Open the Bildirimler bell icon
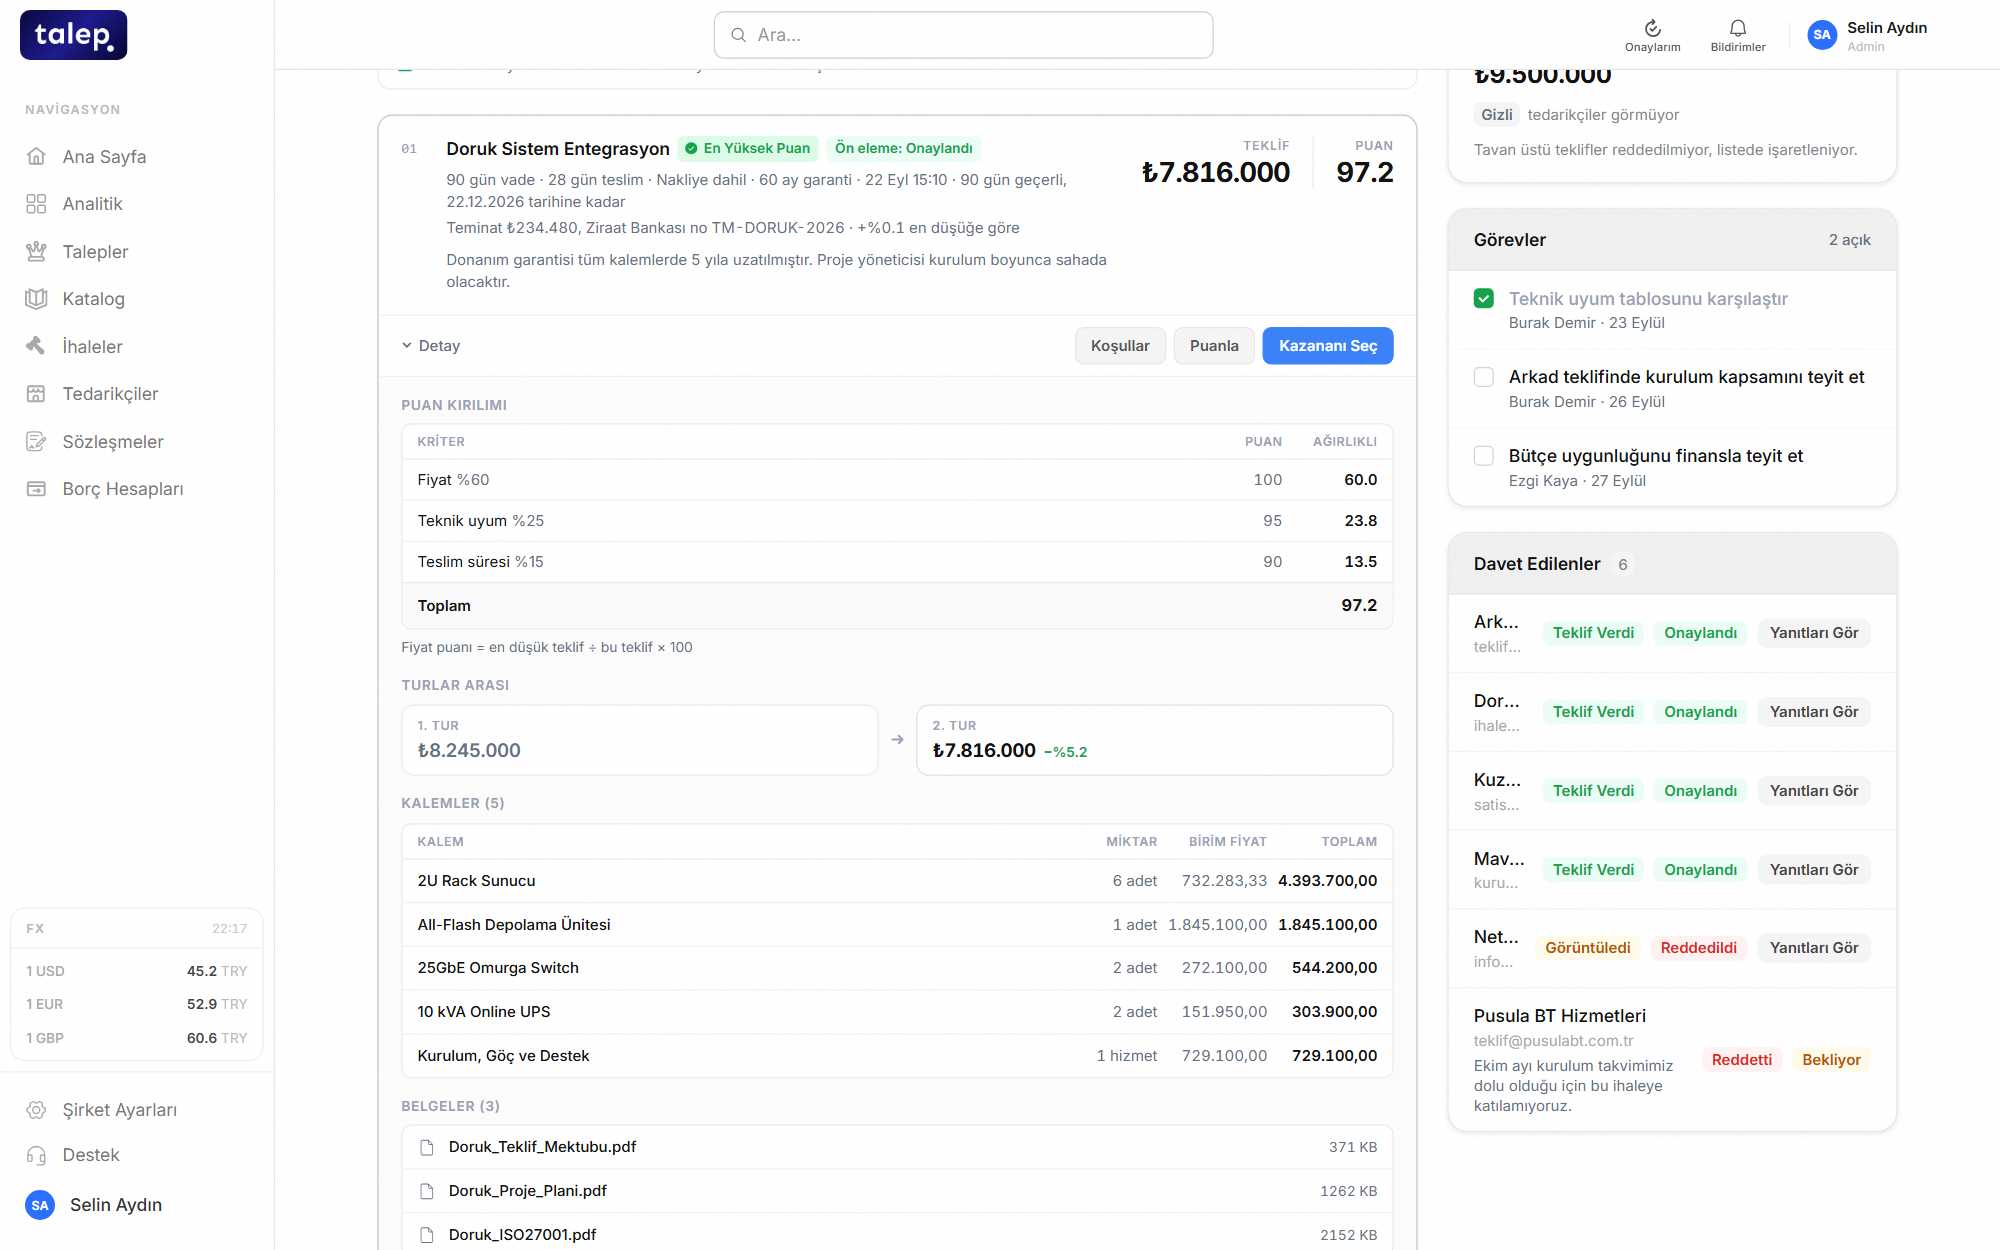The image size is (2000, 1250). click(x=1738, y=28)
